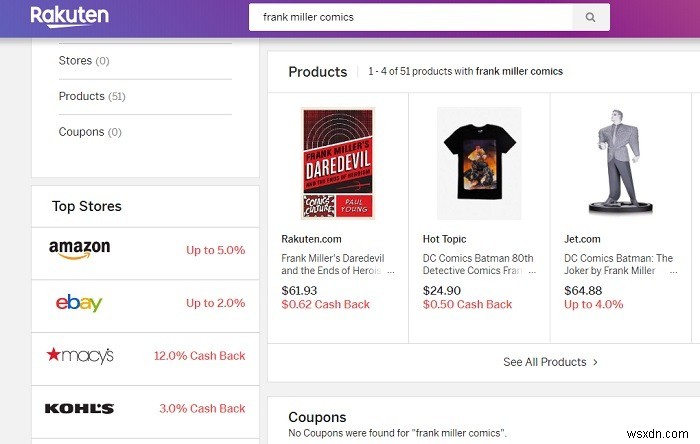The width and height of the screenshot is (700, 444).
Task: Click Macy's 12.0% Cash Back offer
Action: pos(199,355)
